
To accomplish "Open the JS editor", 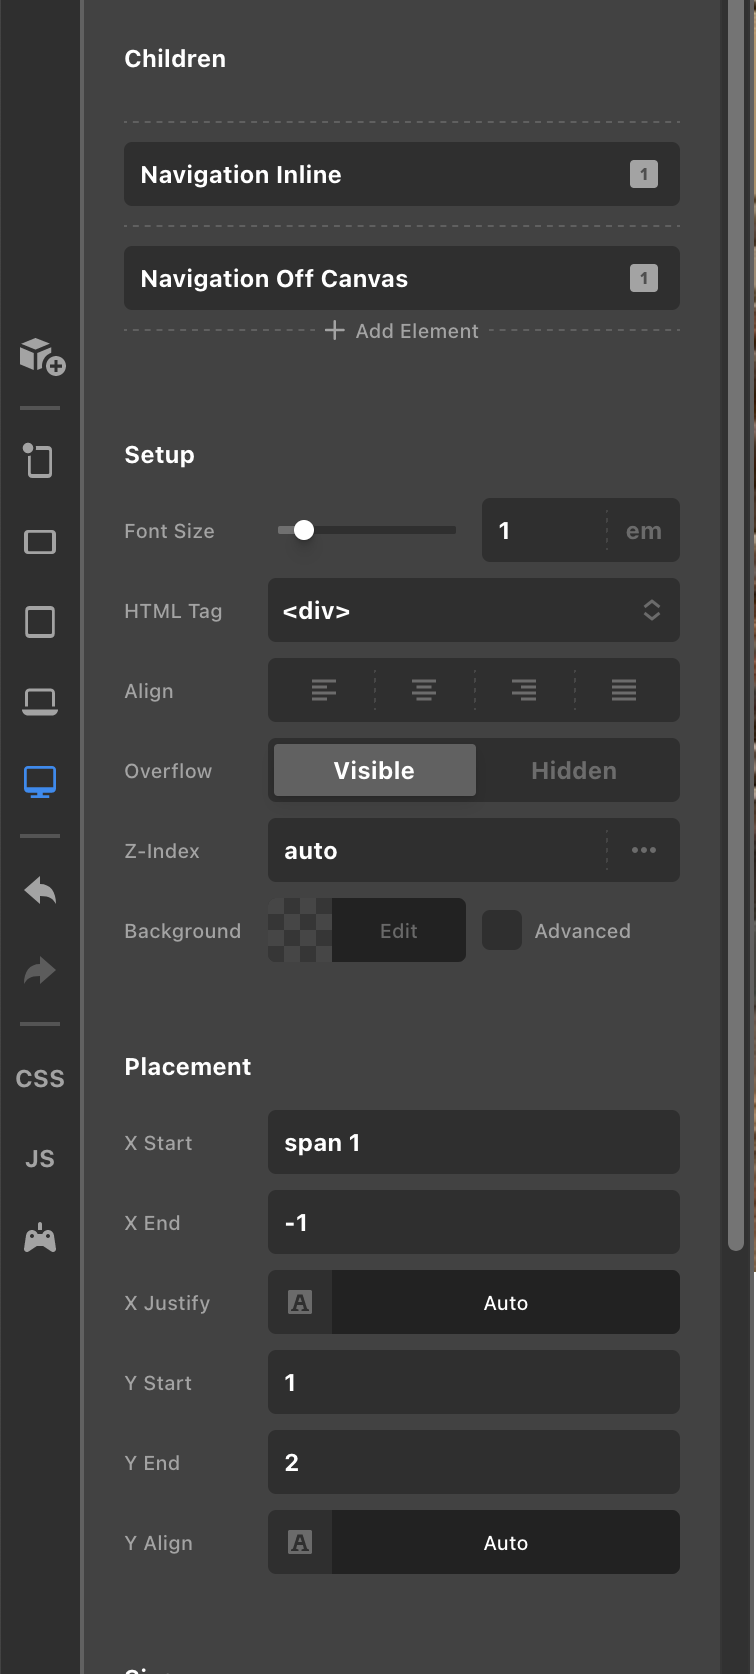I will click(40, 1159).
